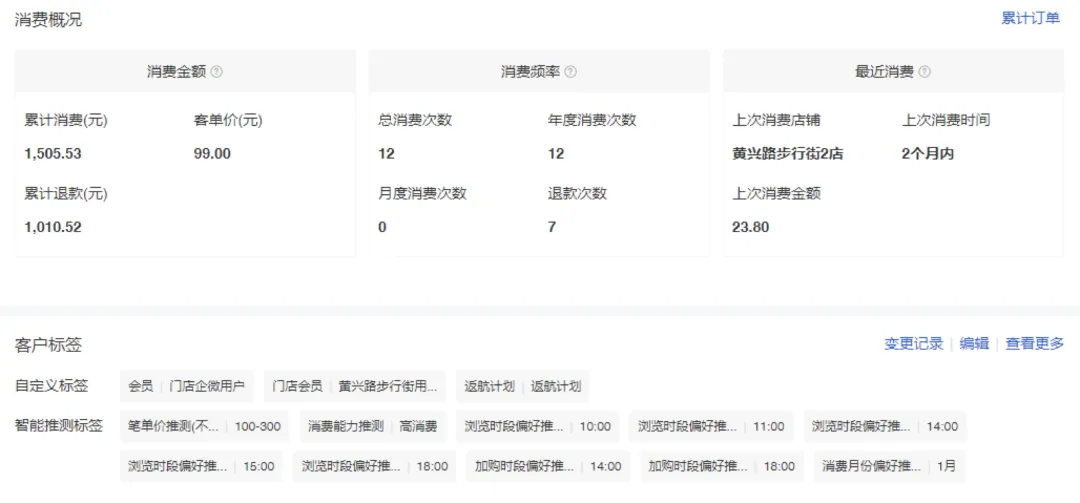The height and width of the screenshot is (503, 1080).
Task: Open 变更记录 for customer tags
Action: pyautogui.click(x=913, y=343)
